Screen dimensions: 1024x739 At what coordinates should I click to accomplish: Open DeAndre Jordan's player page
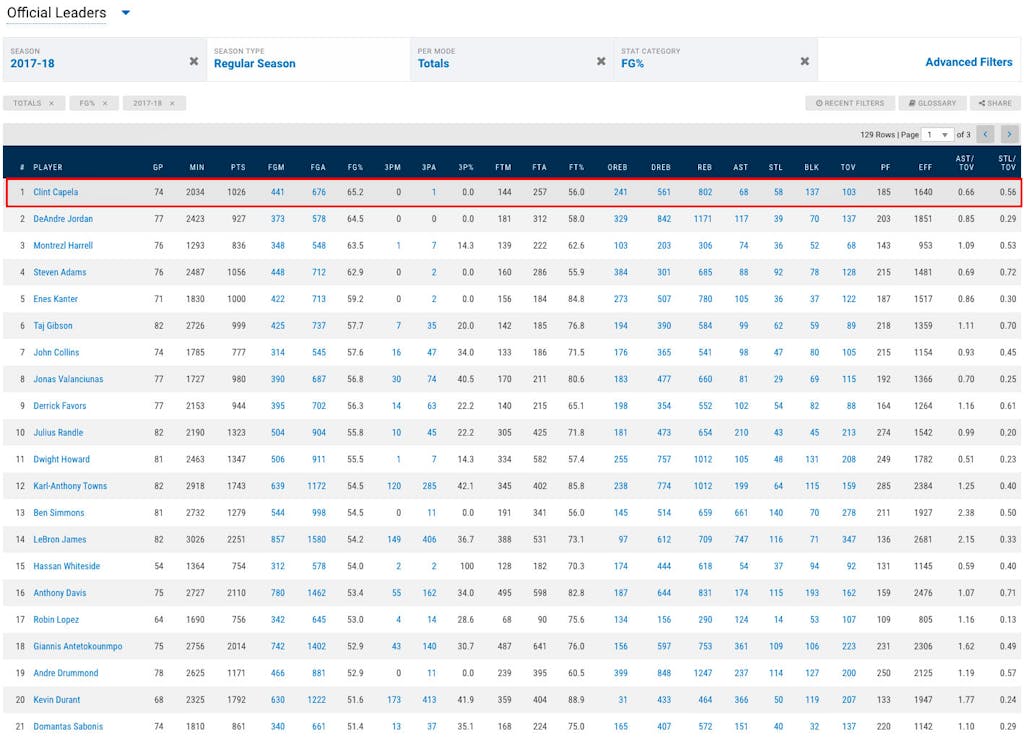pos(63,219)
